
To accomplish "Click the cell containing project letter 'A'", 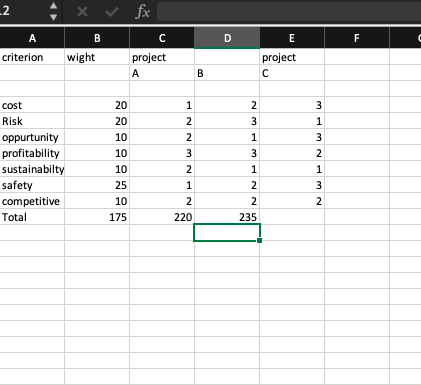I will [x=162, y=73].
